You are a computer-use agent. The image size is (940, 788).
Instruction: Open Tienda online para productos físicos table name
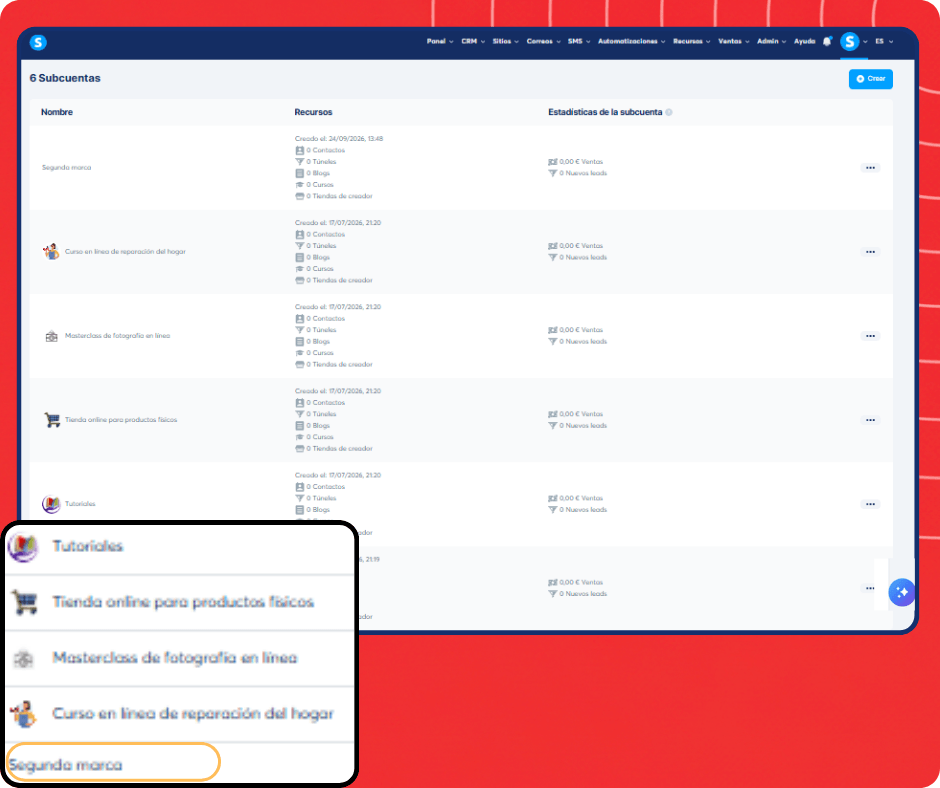pyautogui.click(x=121, y=420)
